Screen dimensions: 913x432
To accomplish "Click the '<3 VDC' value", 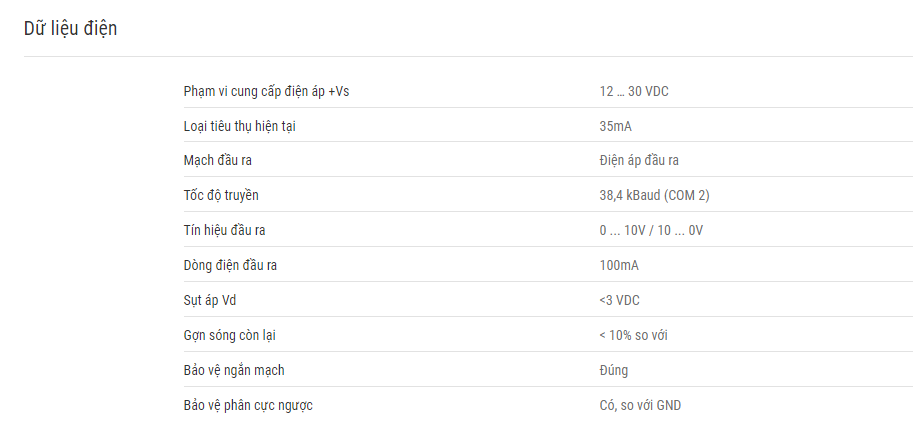I will pyautogui.click(x=619, y=300).
